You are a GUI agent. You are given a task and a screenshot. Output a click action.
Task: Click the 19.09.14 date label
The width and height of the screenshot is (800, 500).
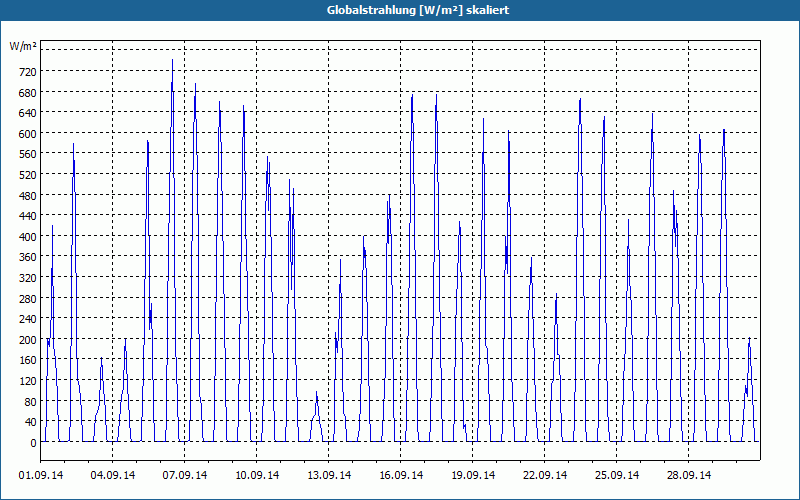click(x=472, y=475)
